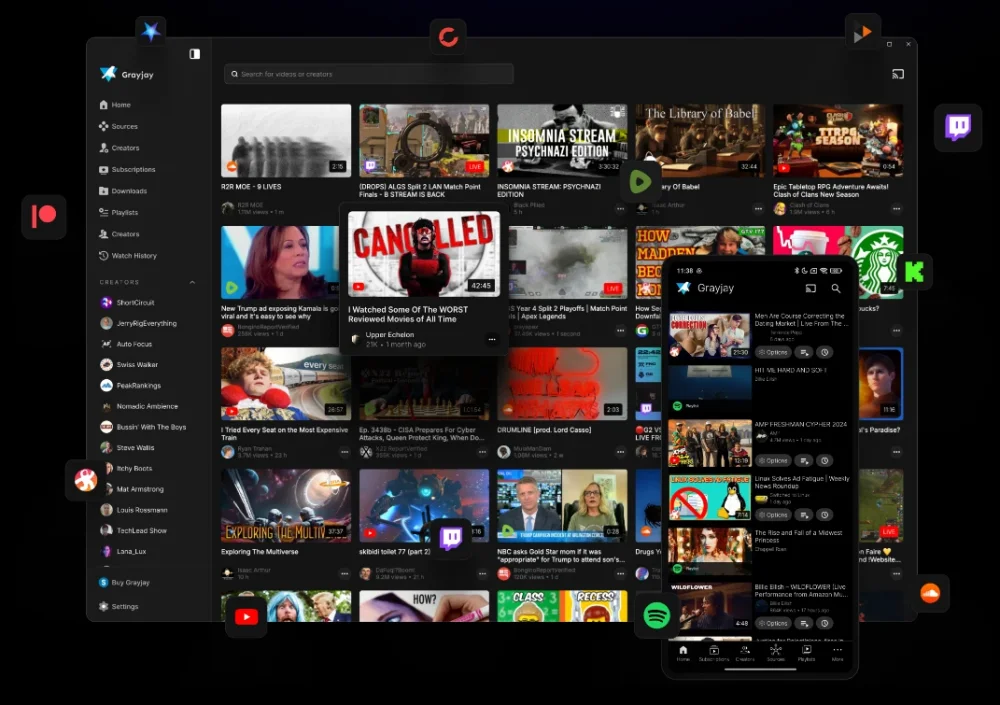Click the Buy Grayjay link
1000x705 pixels.
pyautogui.click(x=130, y=582)
